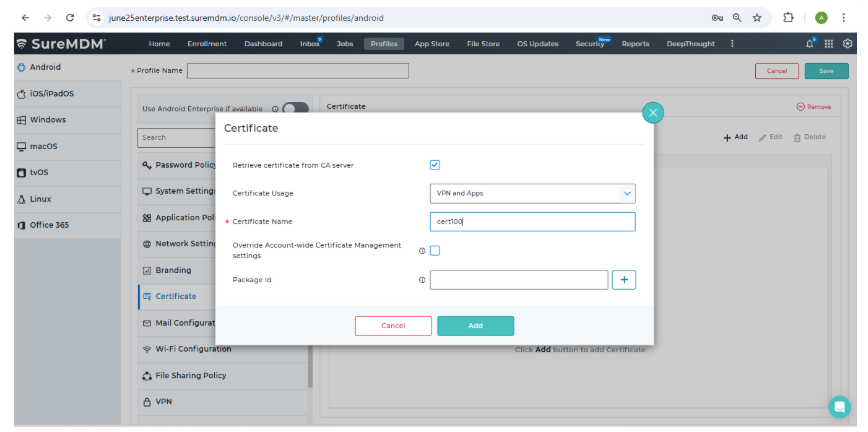The height and width of the screenshot is (432, 868).
Task: Check Override Account-wide Certificate Management settings
Action: coord(435,250)
